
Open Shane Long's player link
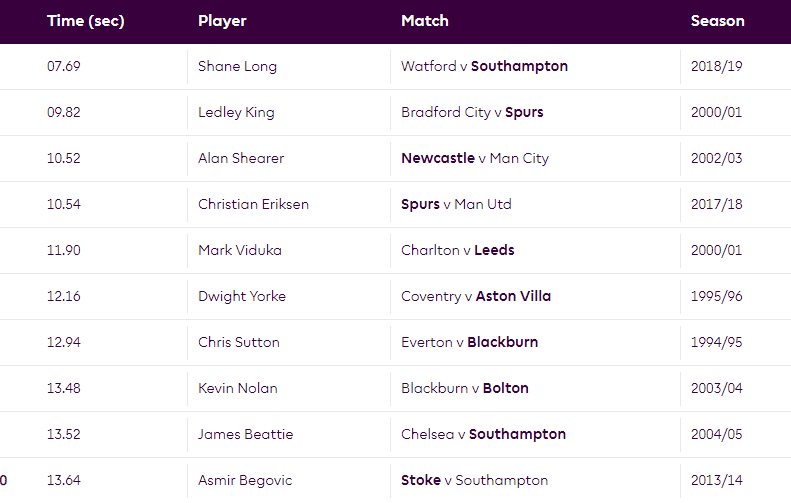click(237, 66)
